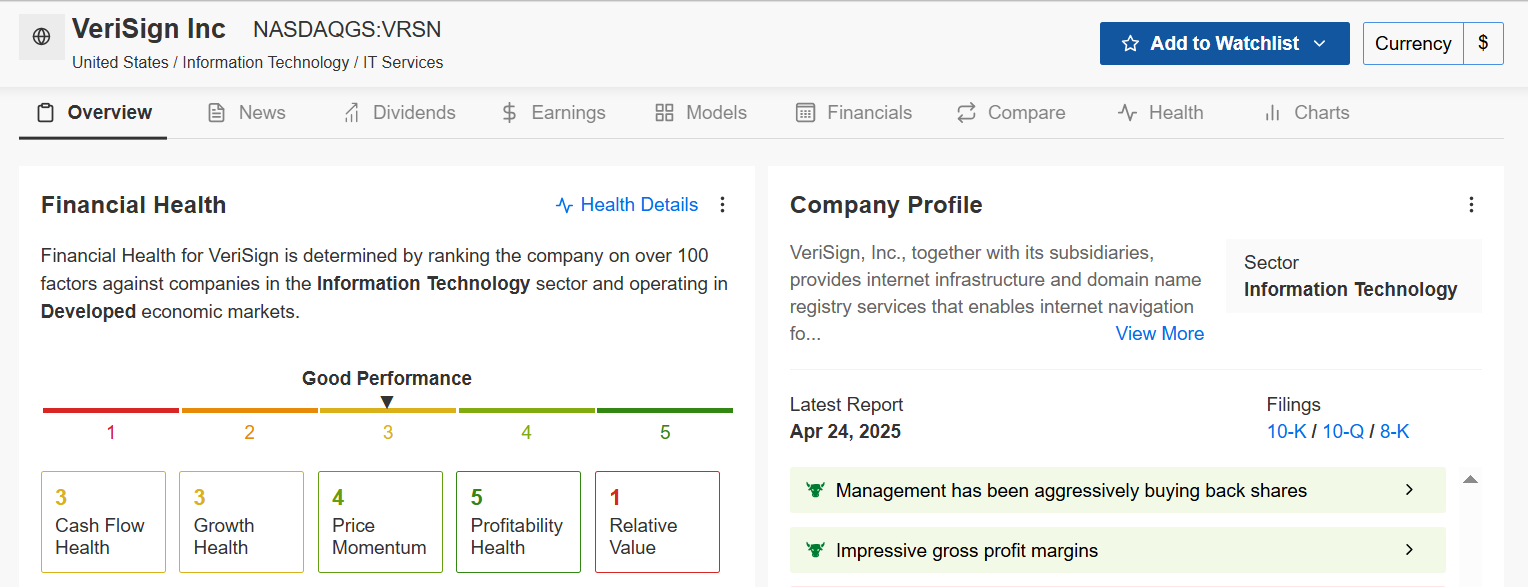Image resolution: width=1528 pixels, height=587 pixels.
Task: Click the light green segment 4 of performance scale
Action: pos(526,410)
